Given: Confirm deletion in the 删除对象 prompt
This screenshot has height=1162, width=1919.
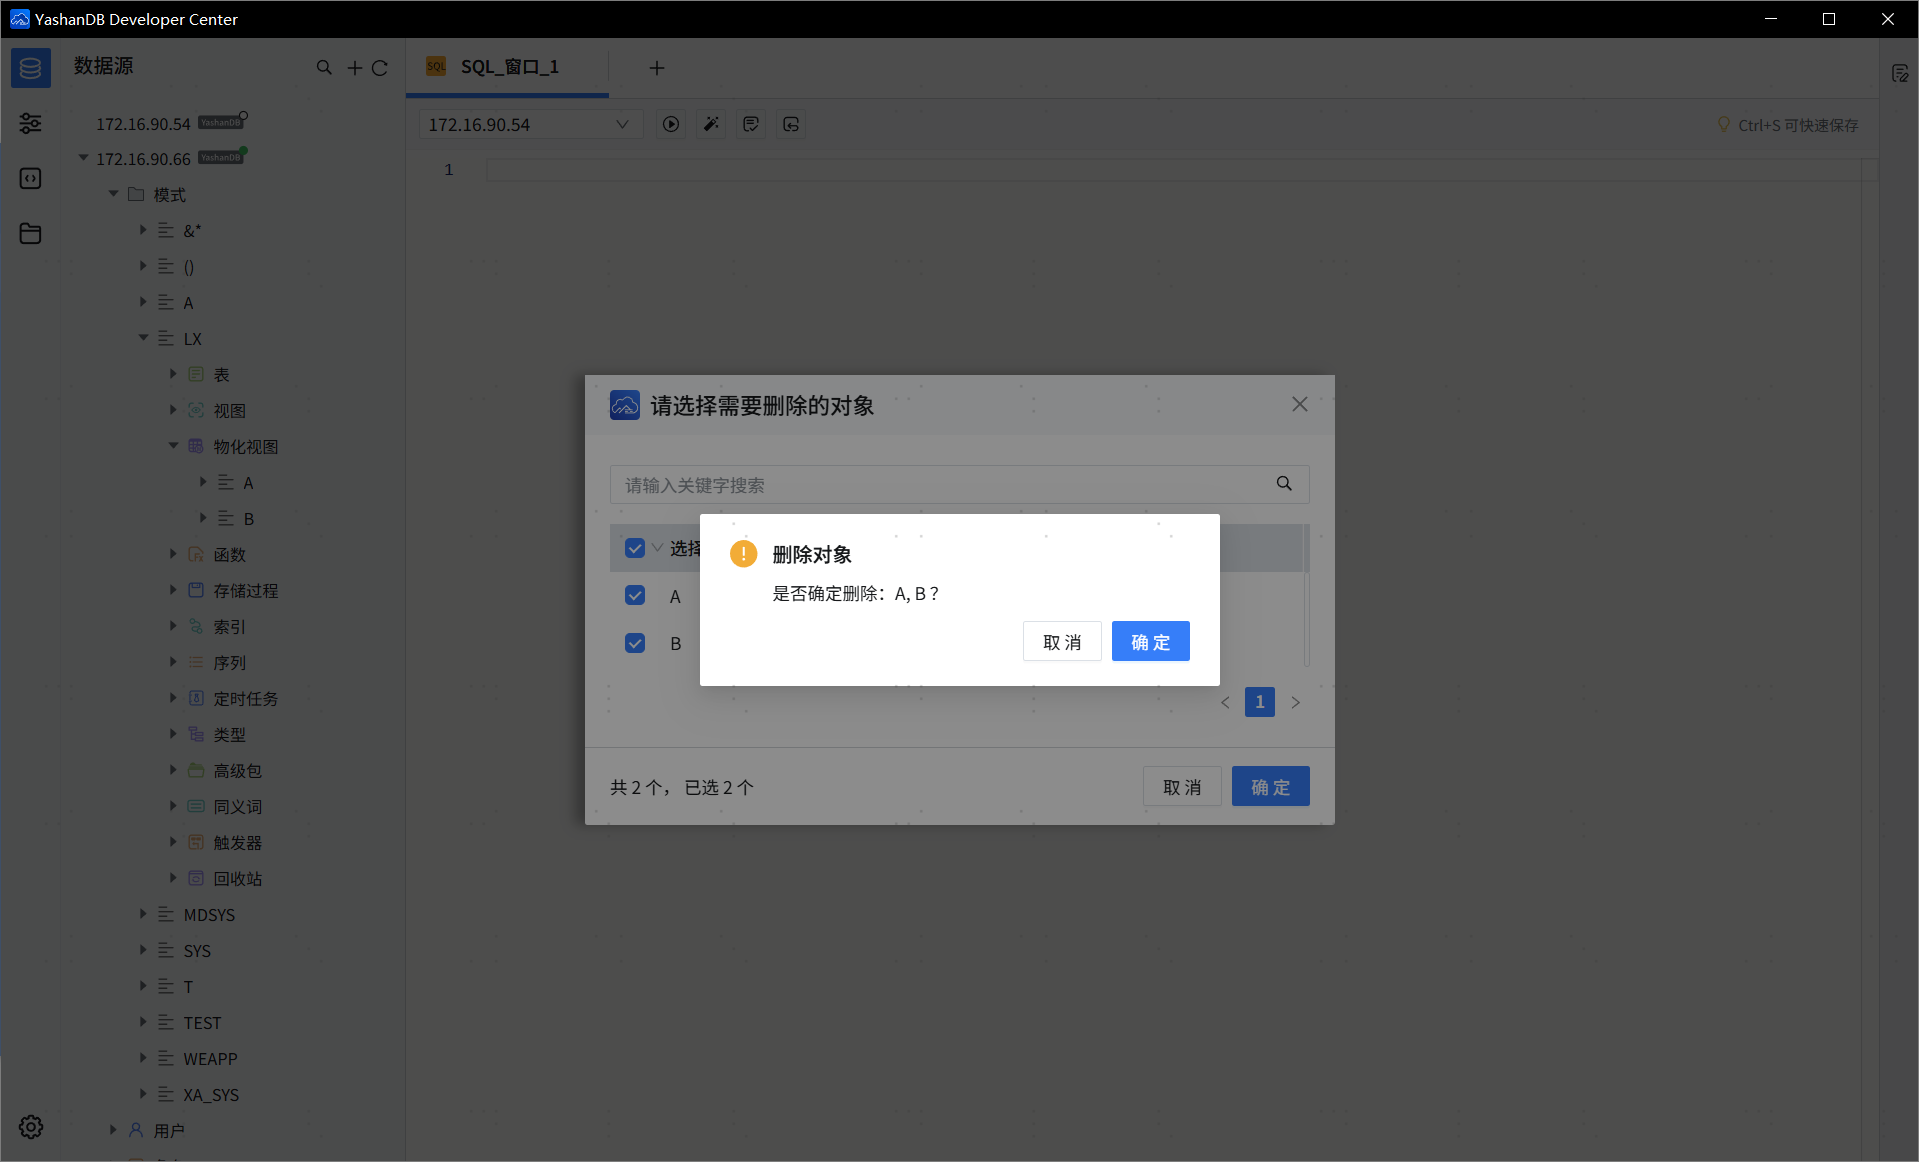Looking at the screenshot, I should click(x=1150, y=642).
